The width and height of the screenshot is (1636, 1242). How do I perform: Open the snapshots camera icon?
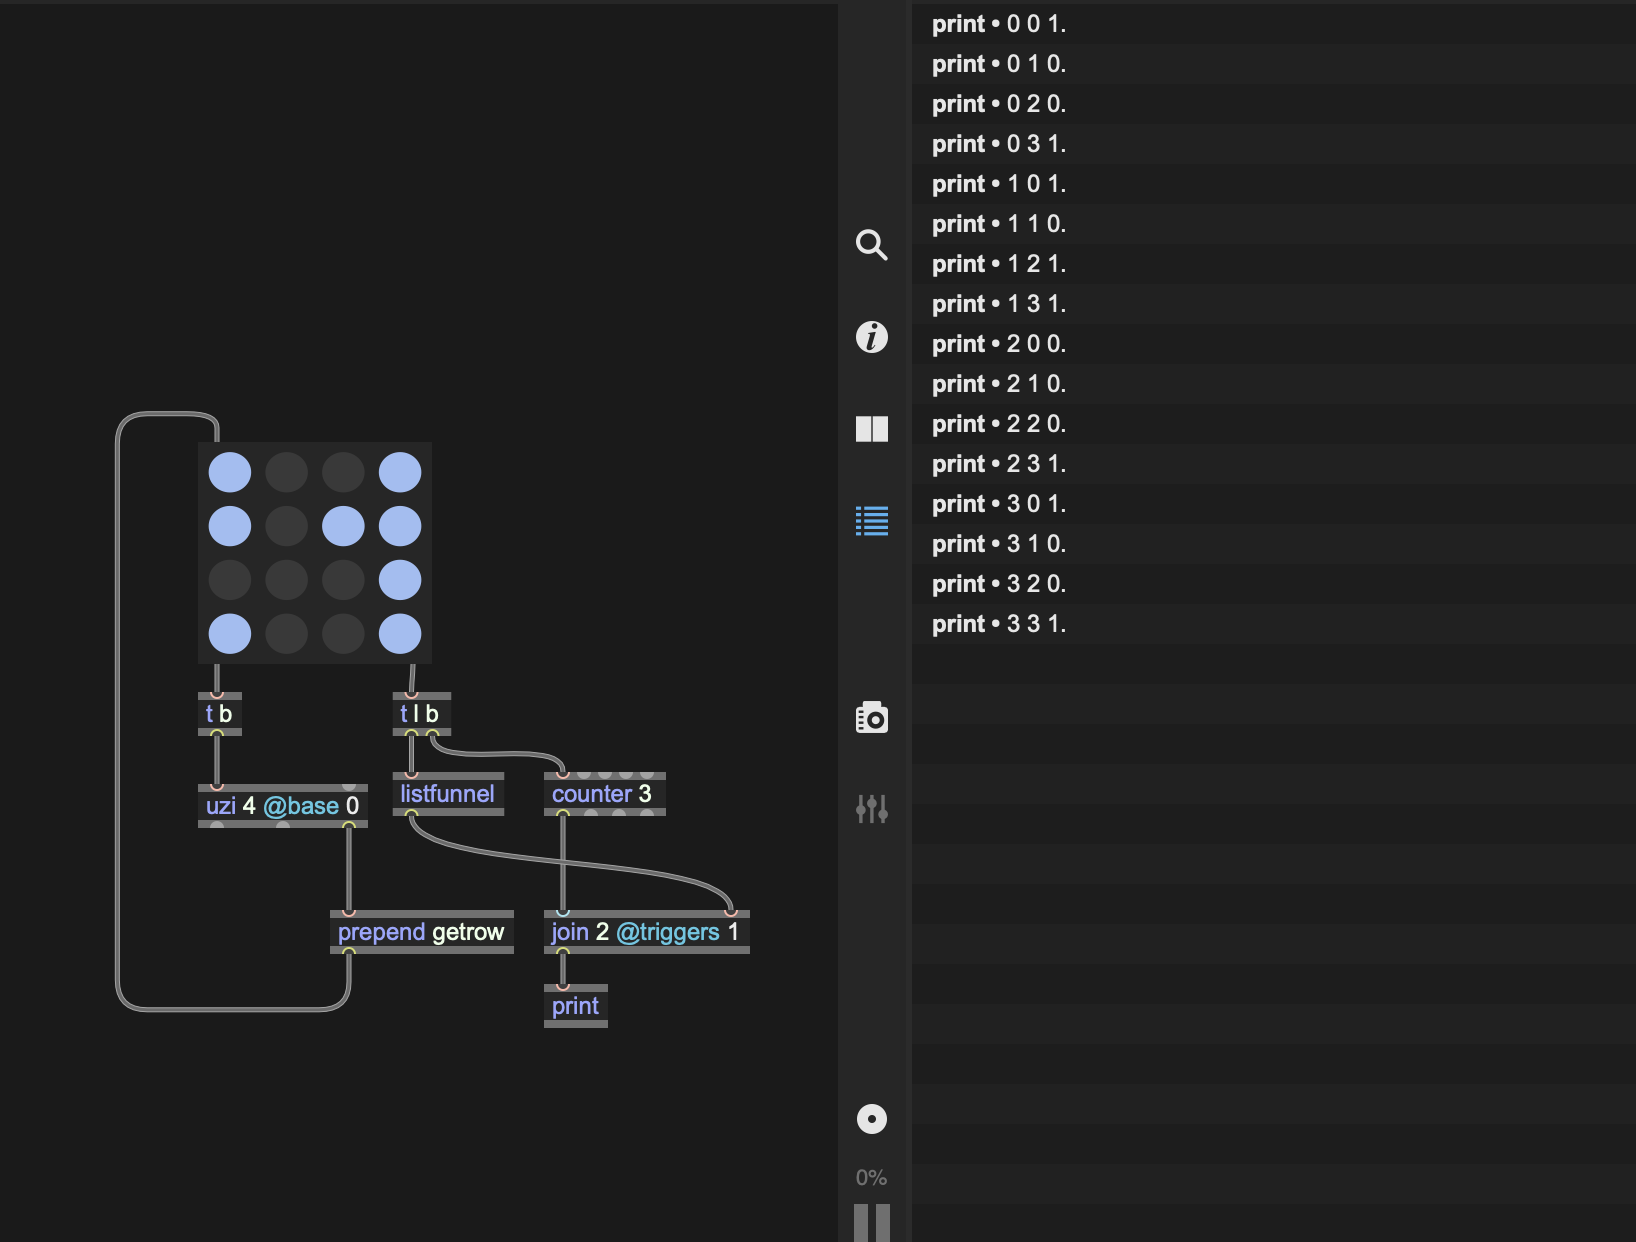(x=871, y=717)
